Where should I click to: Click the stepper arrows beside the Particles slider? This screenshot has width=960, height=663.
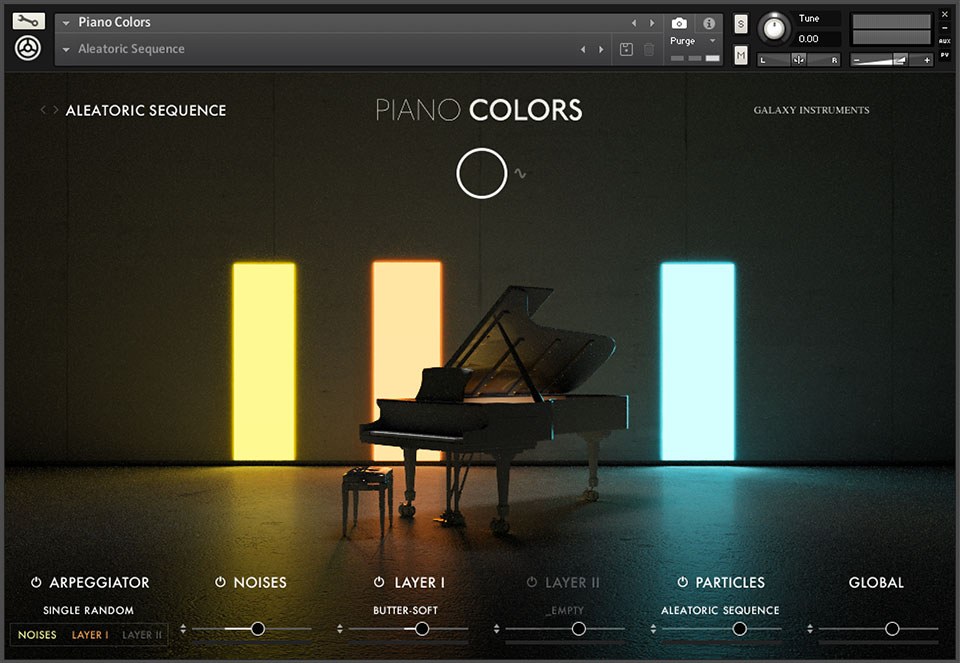pyautogui.click(x=653, y=629)
